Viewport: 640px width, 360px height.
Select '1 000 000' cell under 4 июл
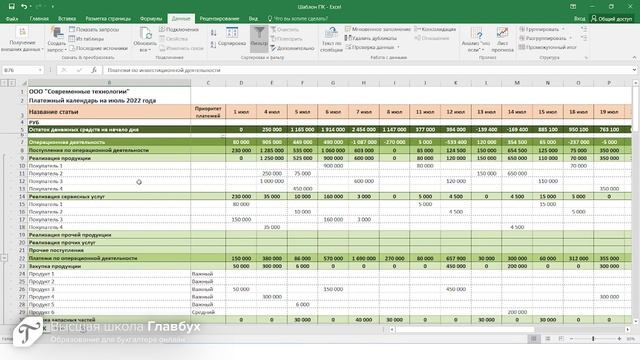click(x=272, y=181)
